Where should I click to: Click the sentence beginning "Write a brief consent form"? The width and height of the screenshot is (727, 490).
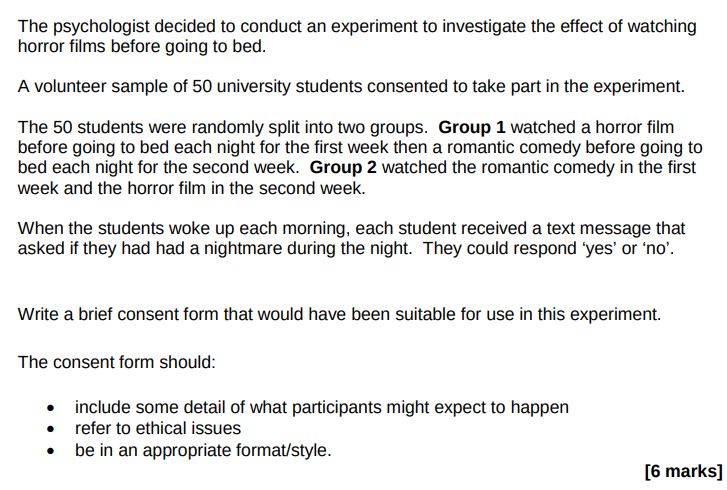coord(339,314)
